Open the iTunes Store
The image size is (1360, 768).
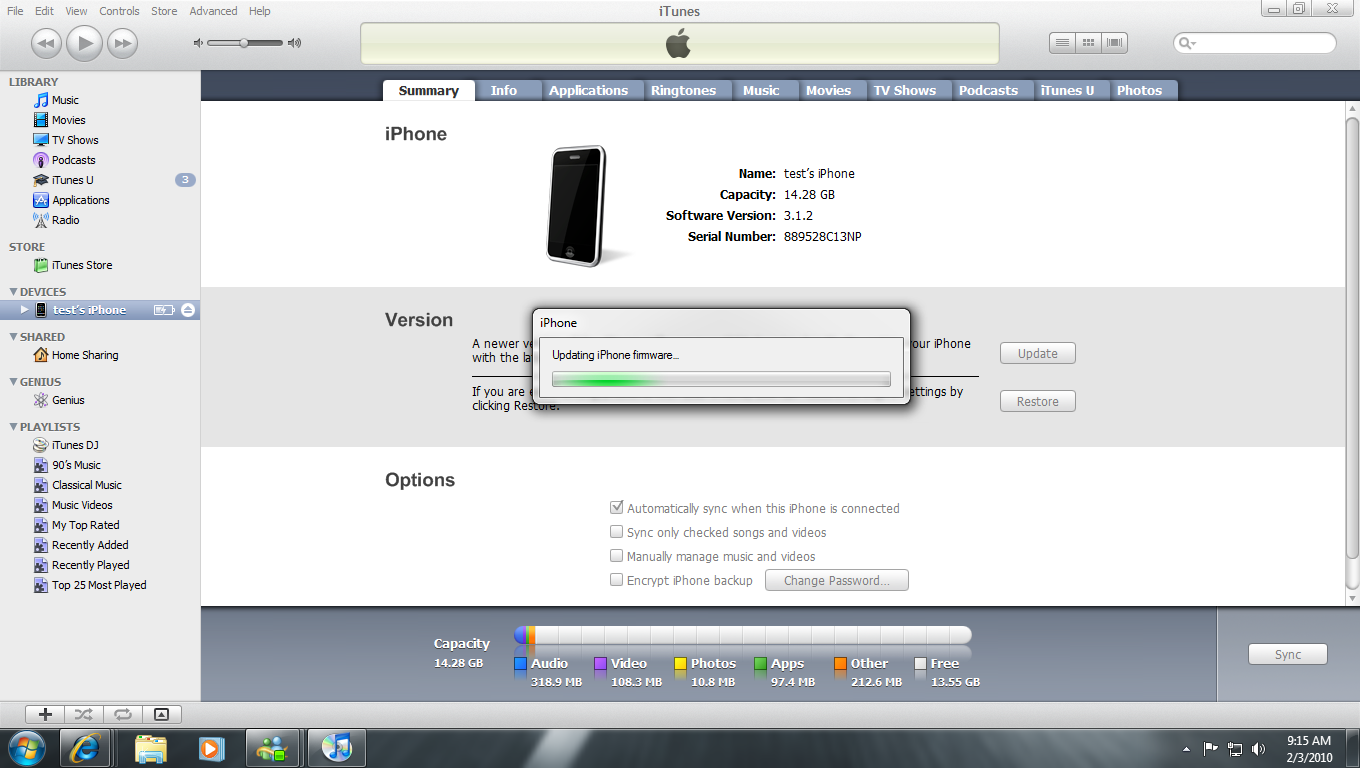tap(72, 265)
